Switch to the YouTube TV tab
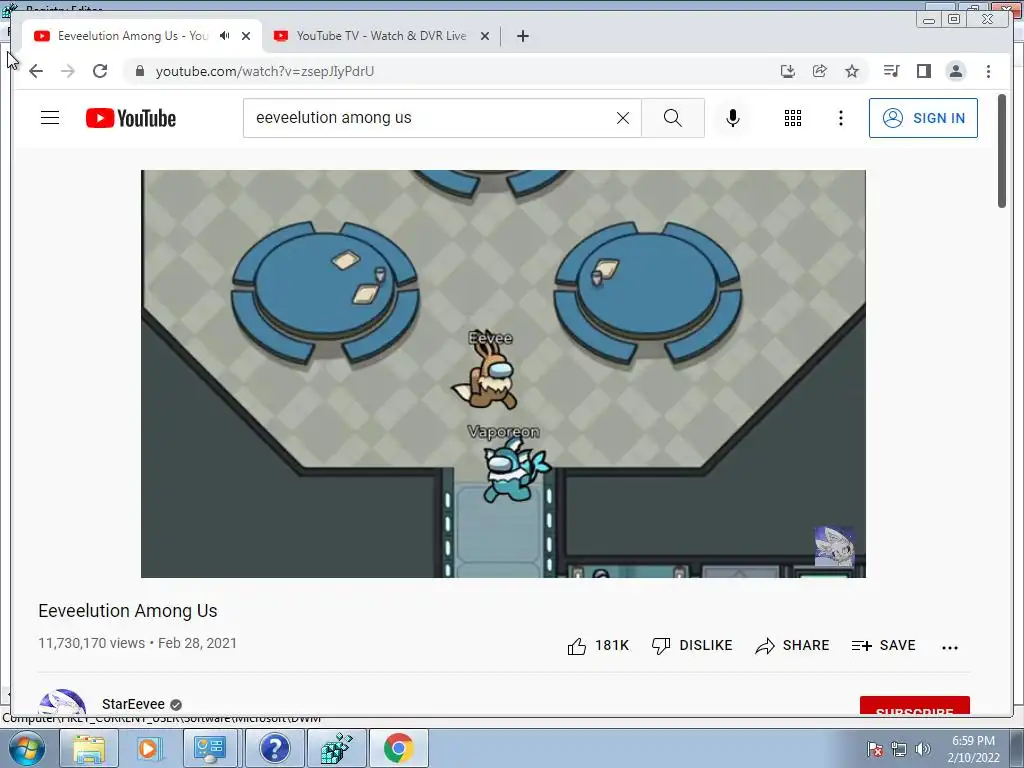The width and height of the screenshot is (1024, 768). coord(381,36)
